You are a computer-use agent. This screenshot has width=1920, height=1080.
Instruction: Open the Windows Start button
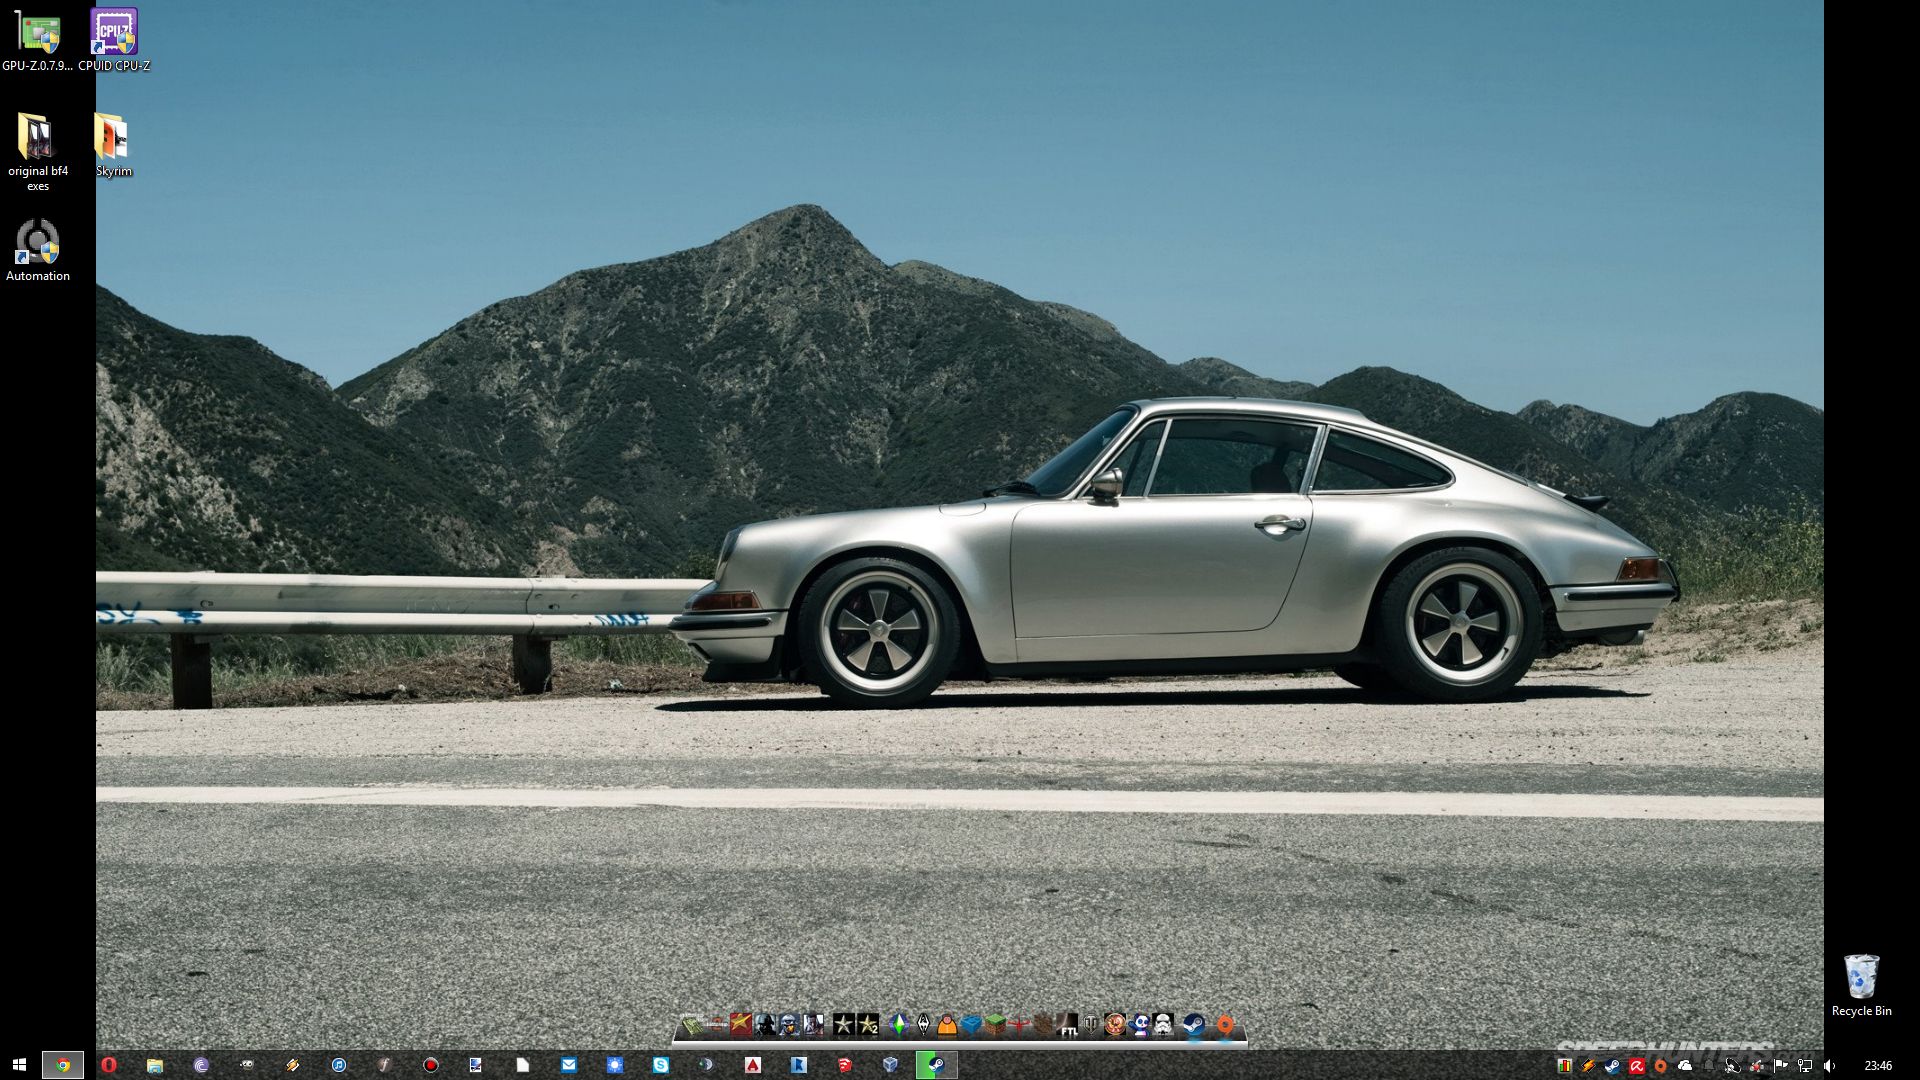(x=19, y=1065)
